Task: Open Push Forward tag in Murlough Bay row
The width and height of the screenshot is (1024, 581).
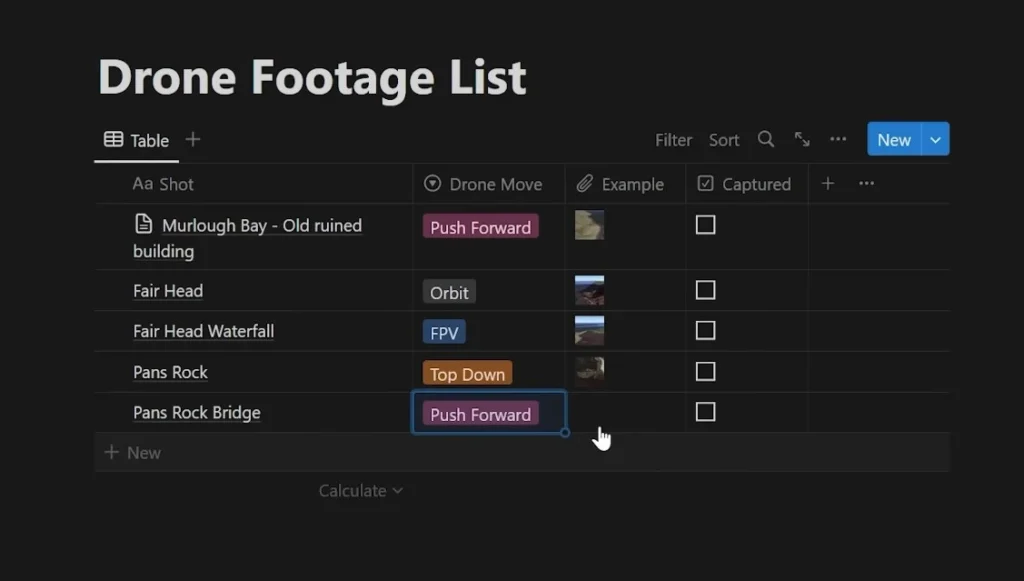Action: point(481,227)
